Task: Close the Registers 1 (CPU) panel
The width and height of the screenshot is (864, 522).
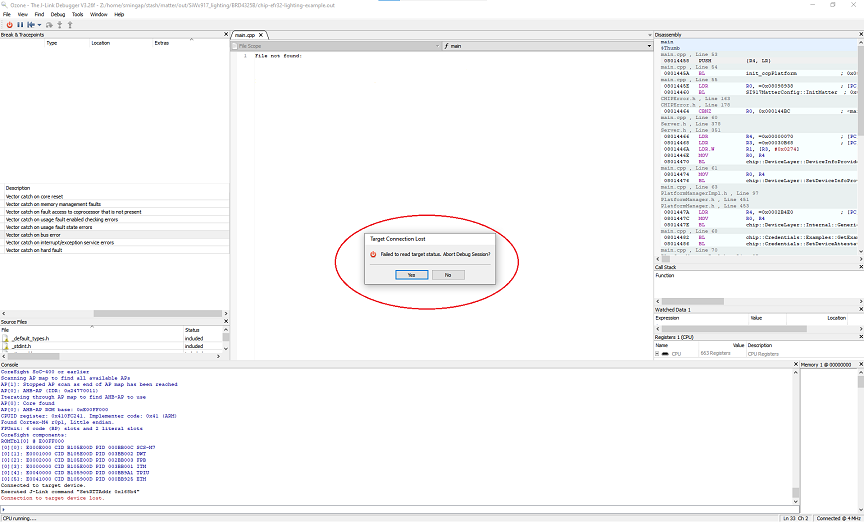Action: (861, 337)
